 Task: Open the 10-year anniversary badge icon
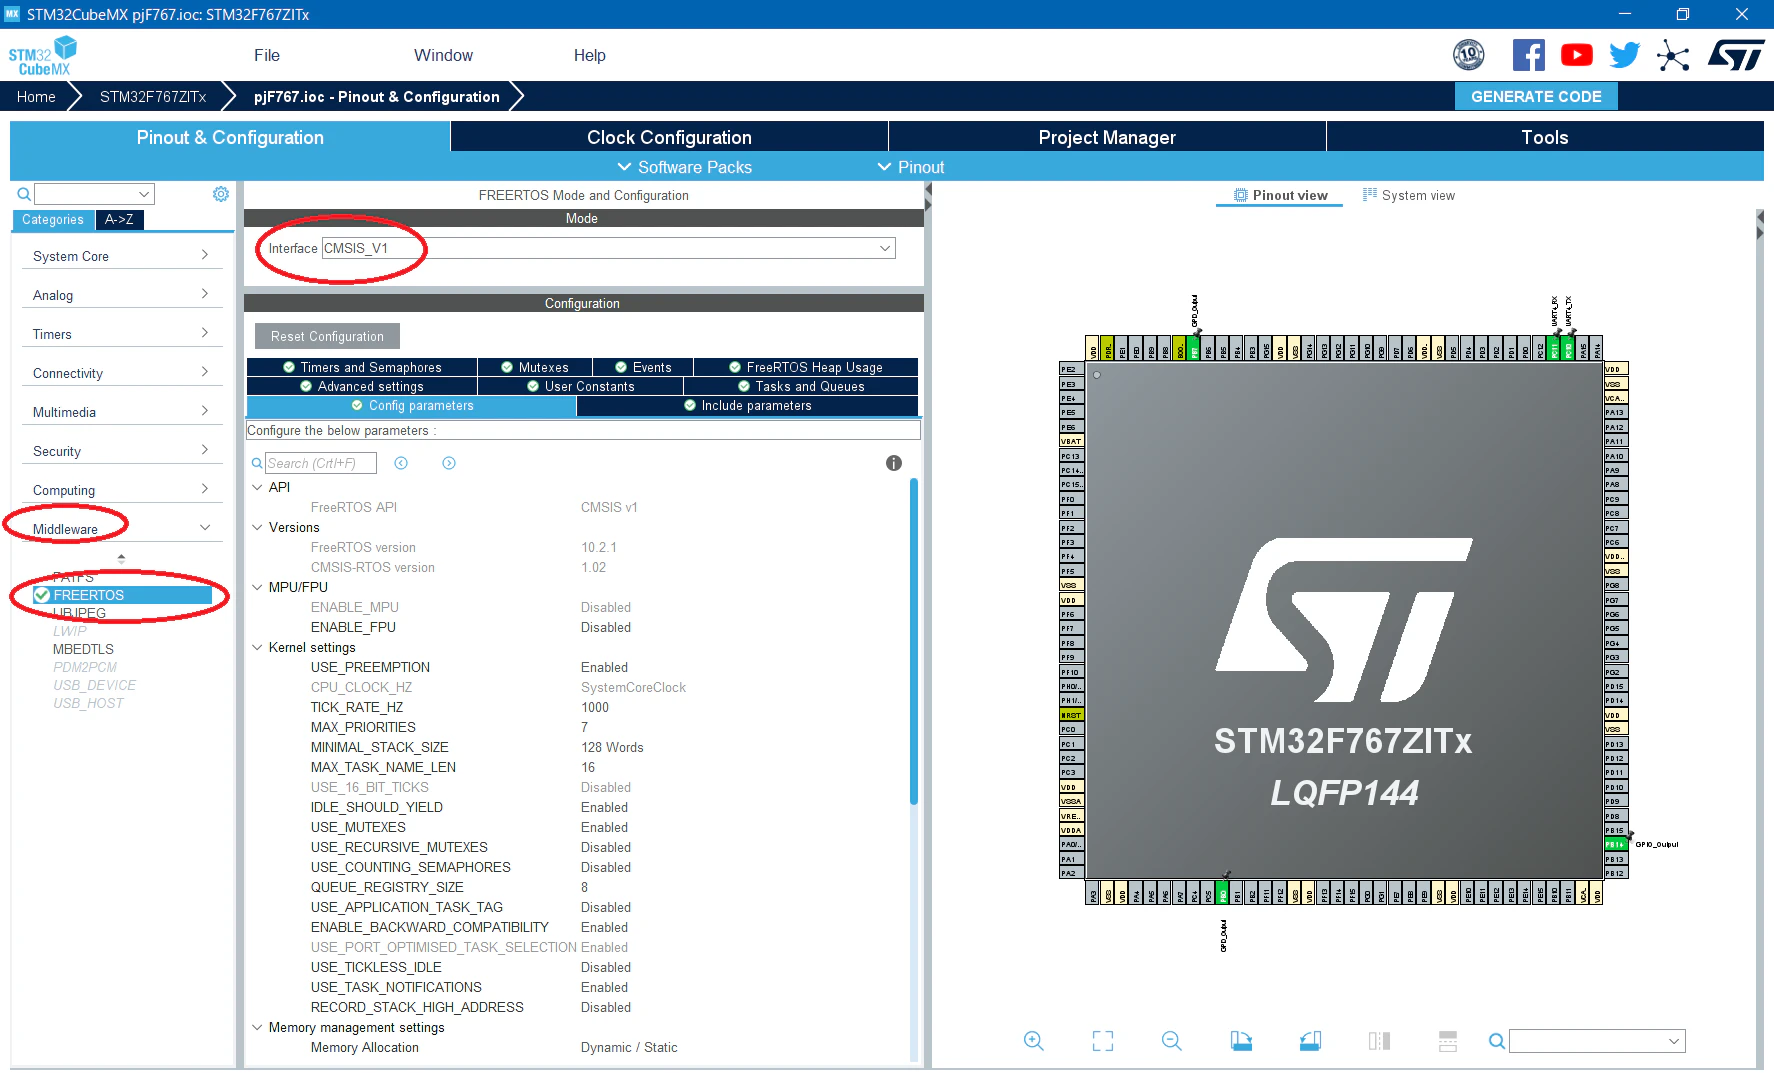point(1468,55)
